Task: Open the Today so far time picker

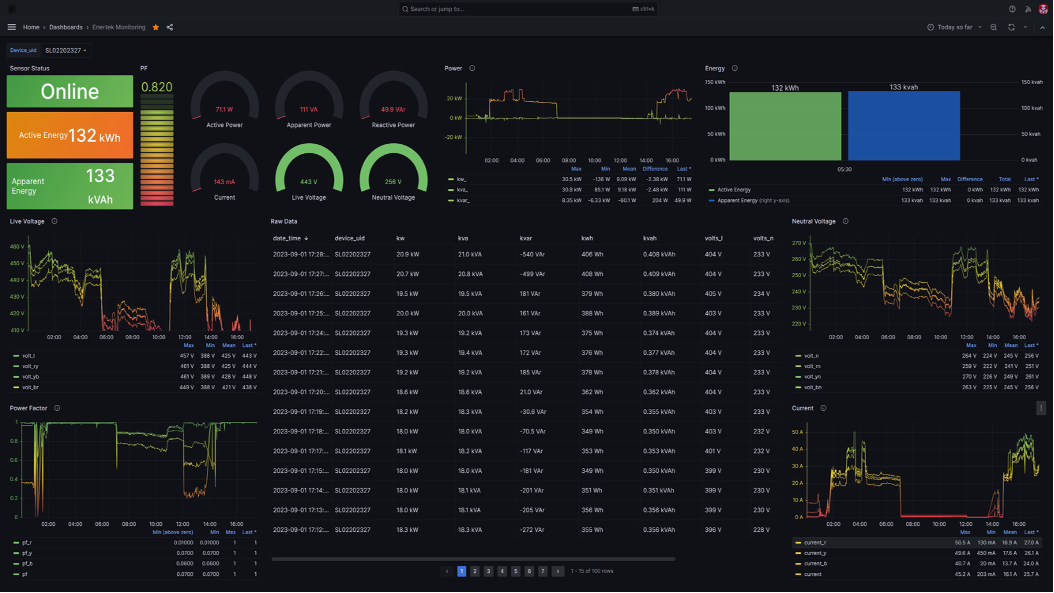Action: click(x=955, y=27)
